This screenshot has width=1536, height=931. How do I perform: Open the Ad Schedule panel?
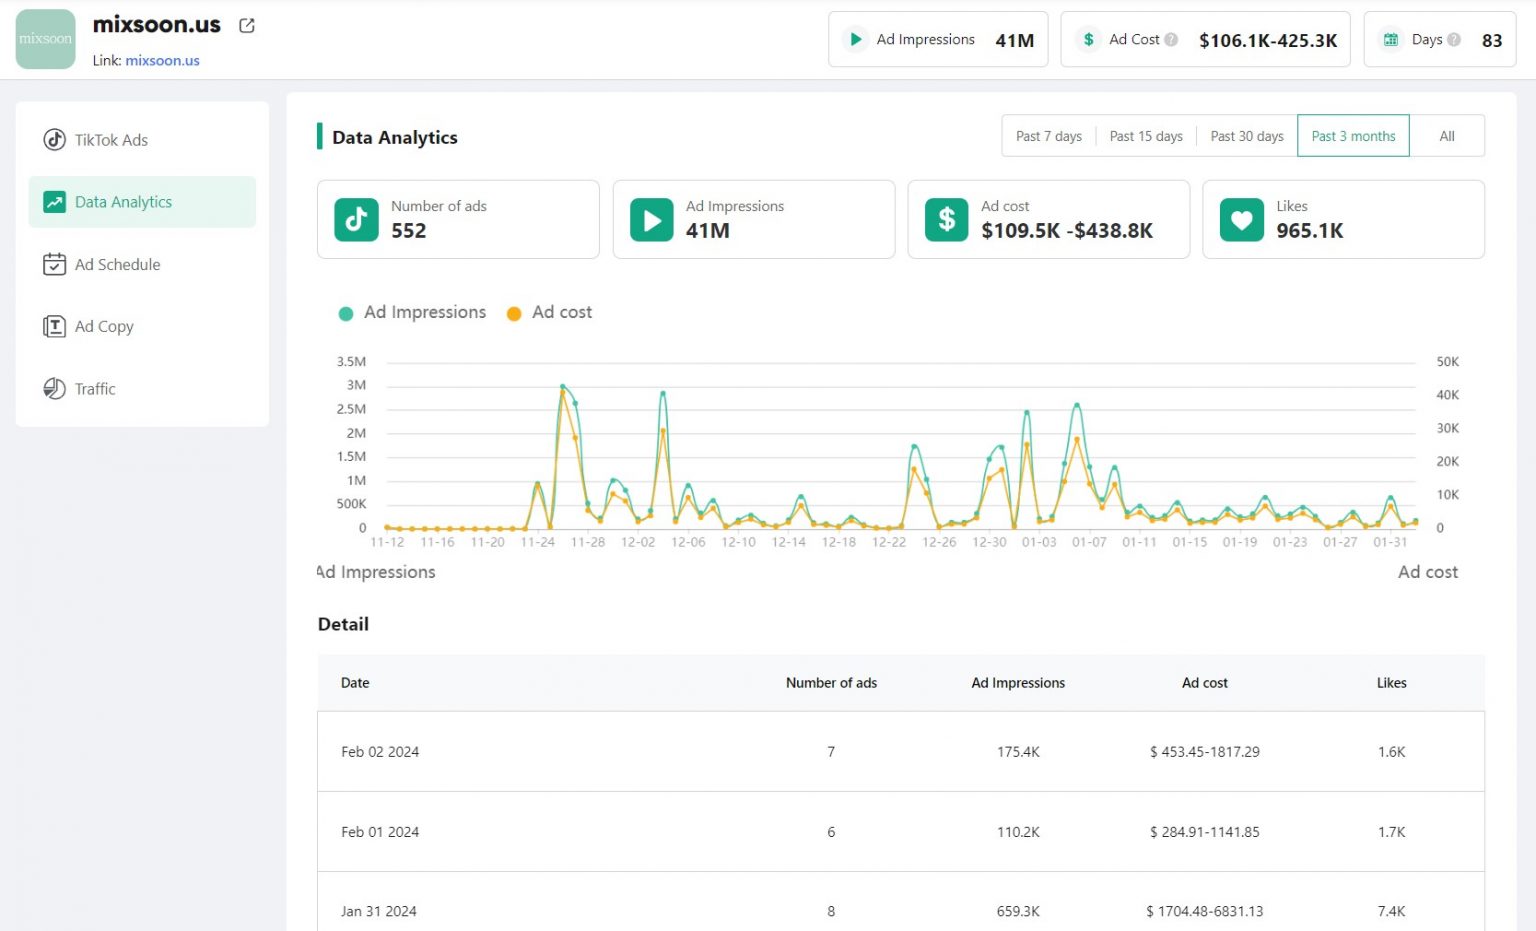(x=117, y=264)
